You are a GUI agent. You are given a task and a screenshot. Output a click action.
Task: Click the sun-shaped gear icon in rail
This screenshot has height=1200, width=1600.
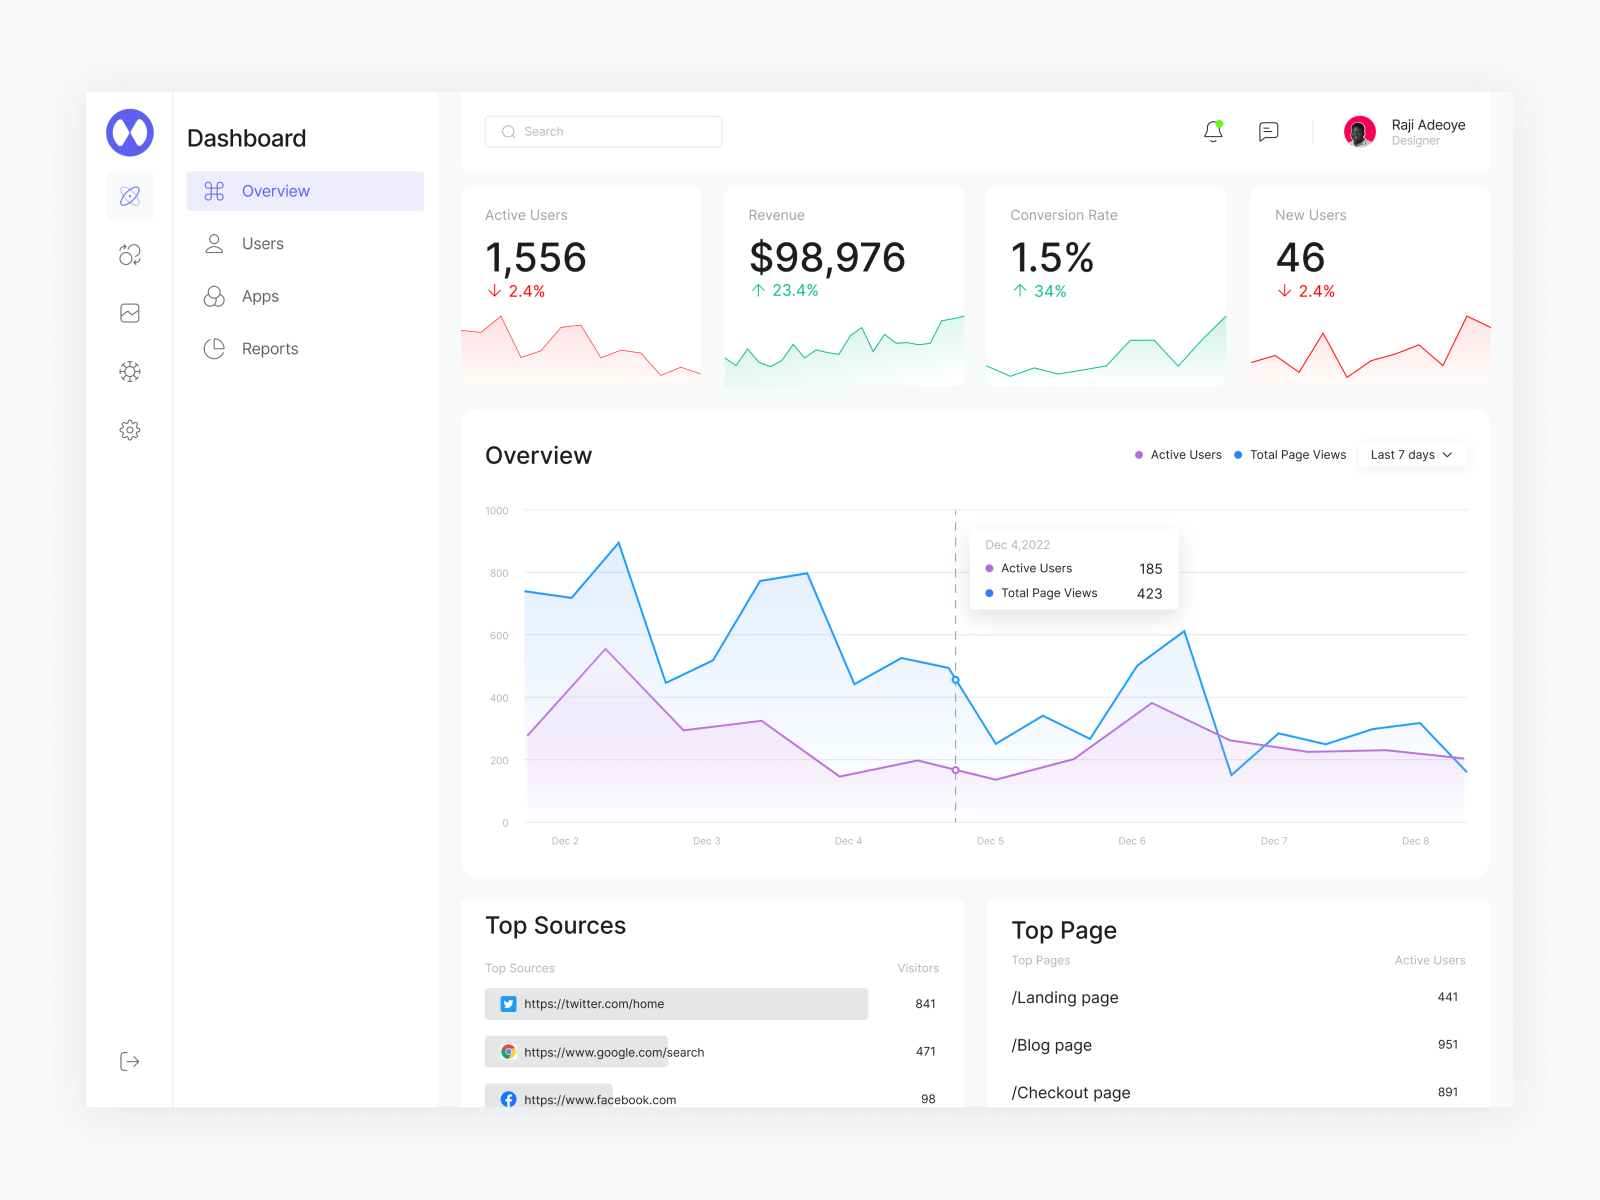point(130,371)
